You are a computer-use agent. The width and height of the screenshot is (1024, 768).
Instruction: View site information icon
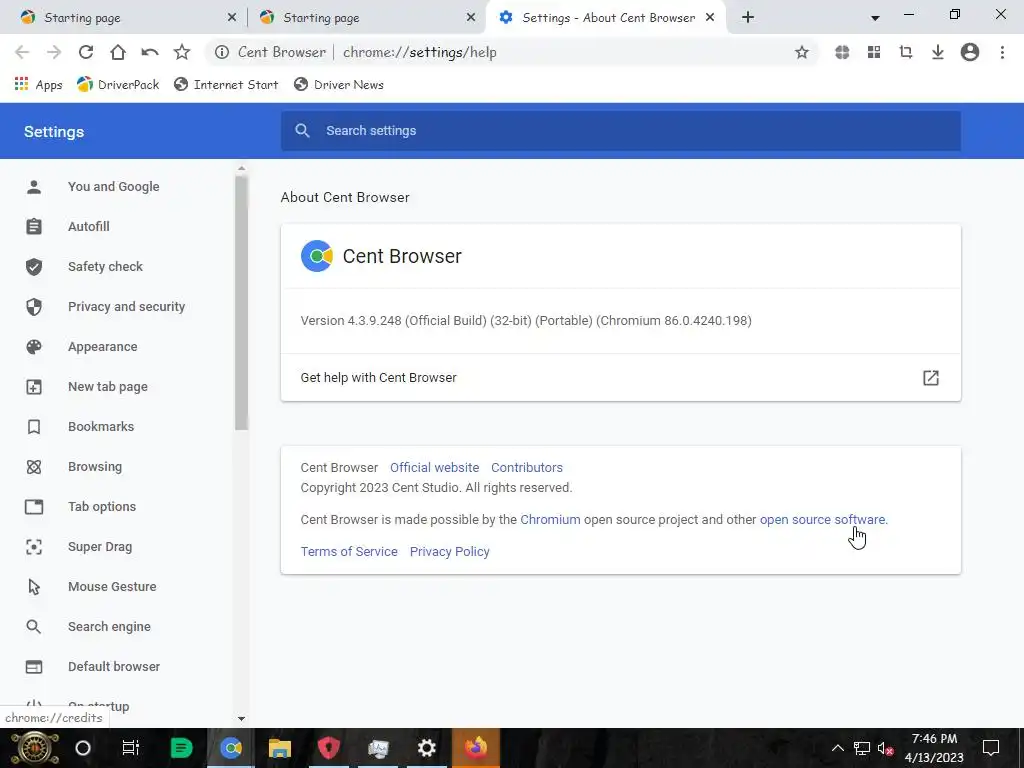point(222,52)
